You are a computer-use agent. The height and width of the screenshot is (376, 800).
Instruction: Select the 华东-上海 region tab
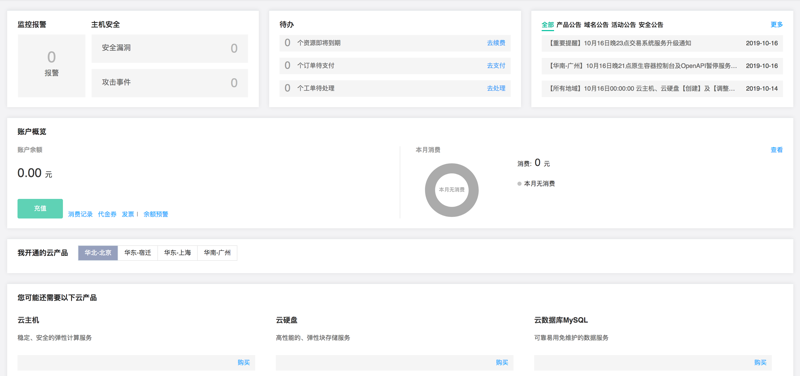click(178, 253)
